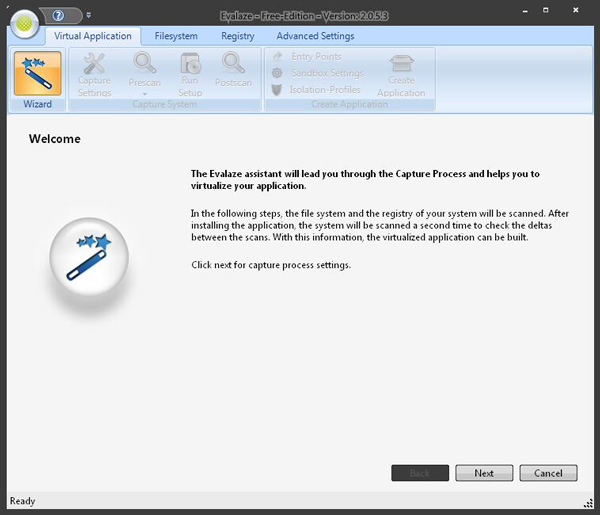Click the Ready status bar text
Screen dimensions: 600x515
tap(23, 501)
